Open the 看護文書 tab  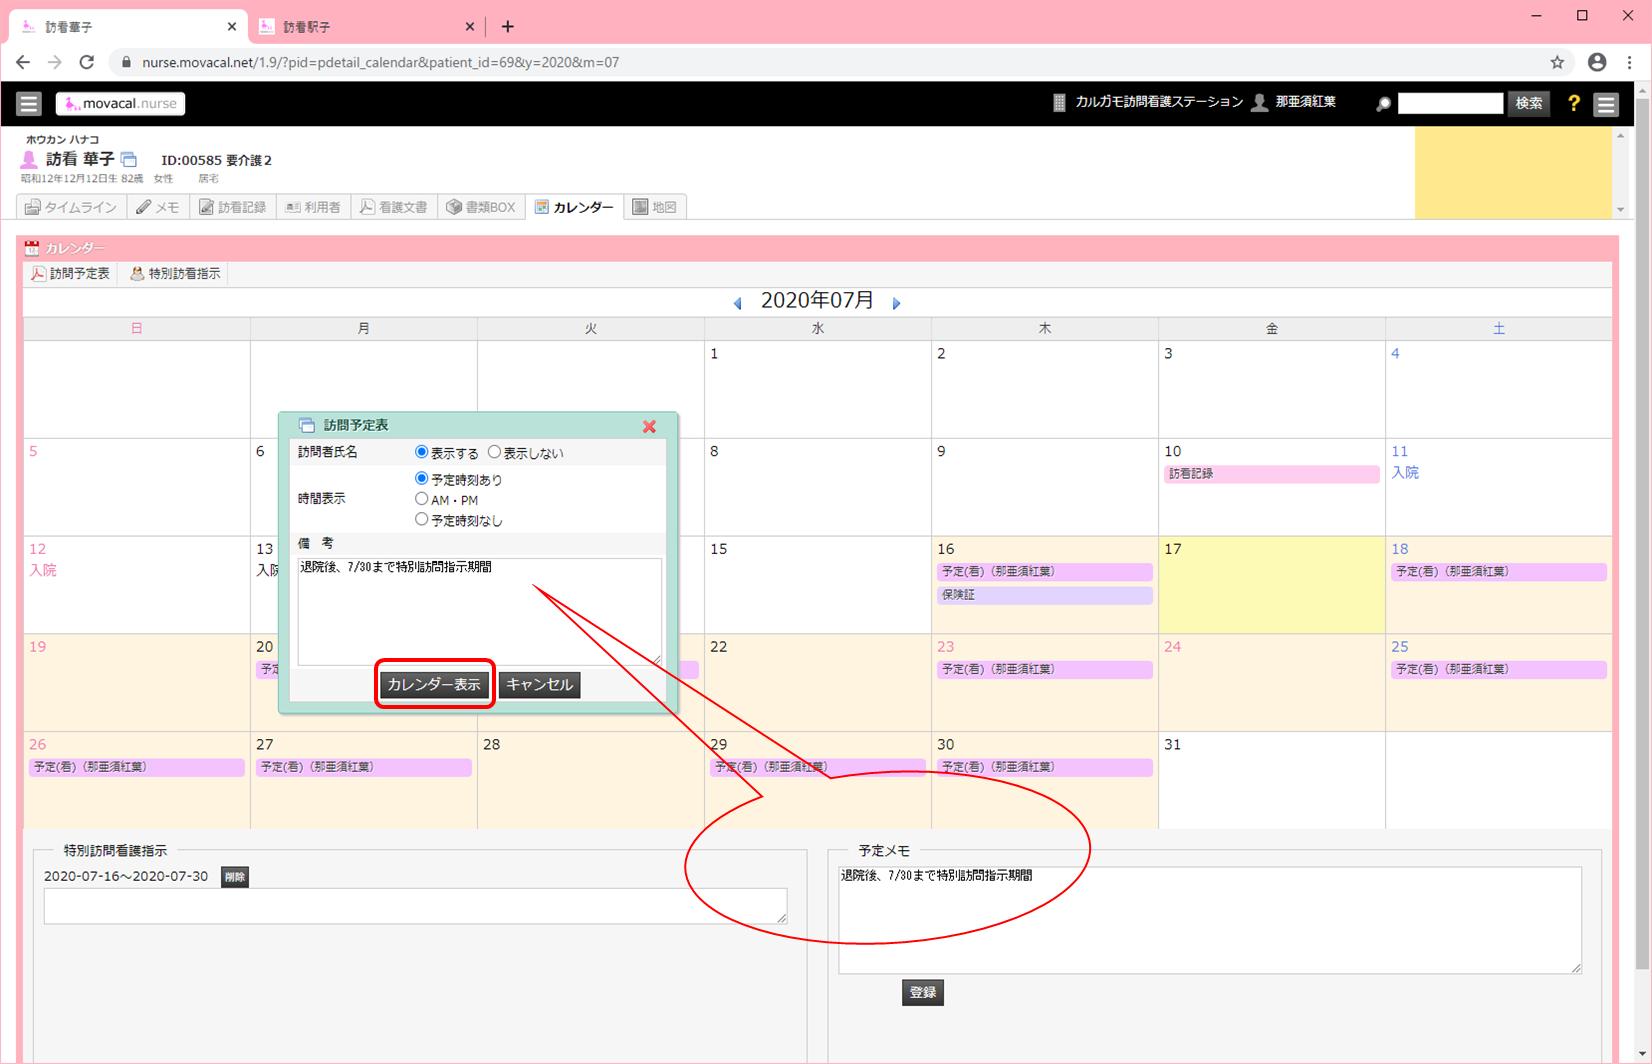tap(394, 207)
